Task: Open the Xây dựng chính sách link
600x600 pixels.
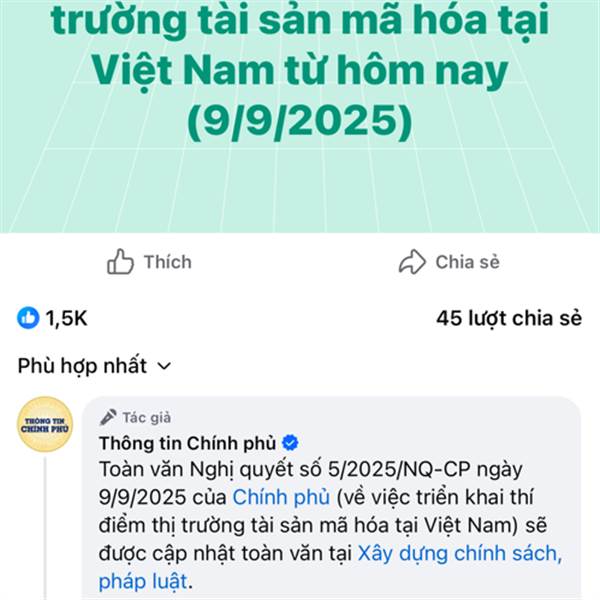Action: coord(460,553)
